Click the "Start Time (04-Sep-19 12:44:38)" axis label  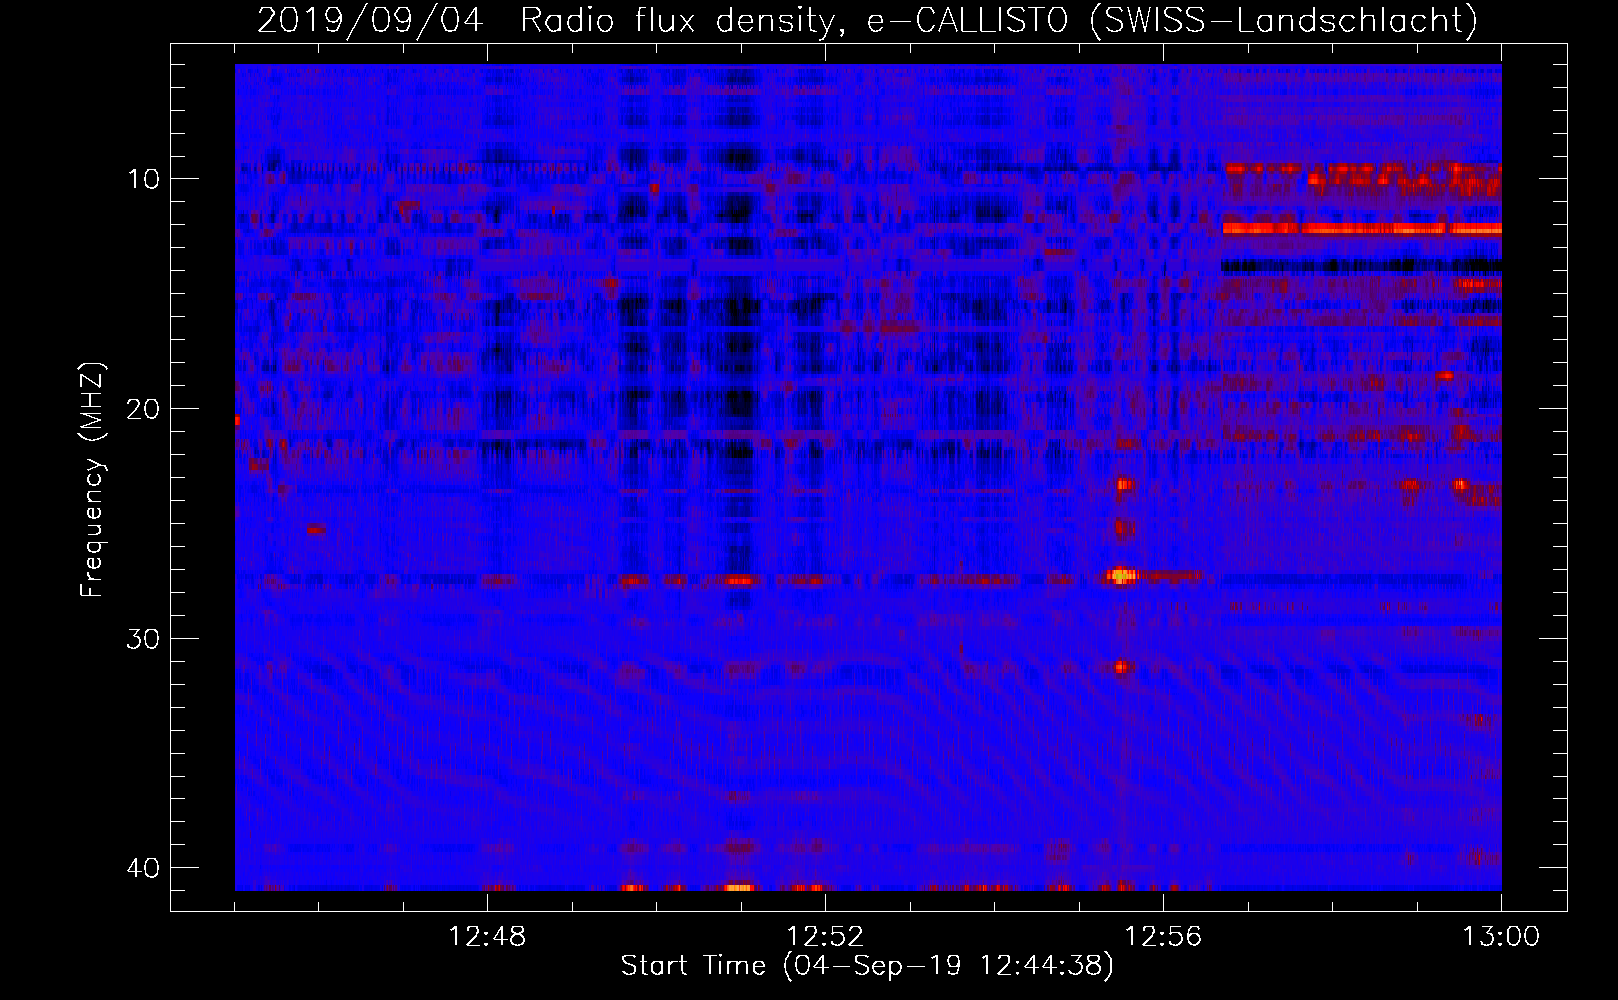point(867,966)
